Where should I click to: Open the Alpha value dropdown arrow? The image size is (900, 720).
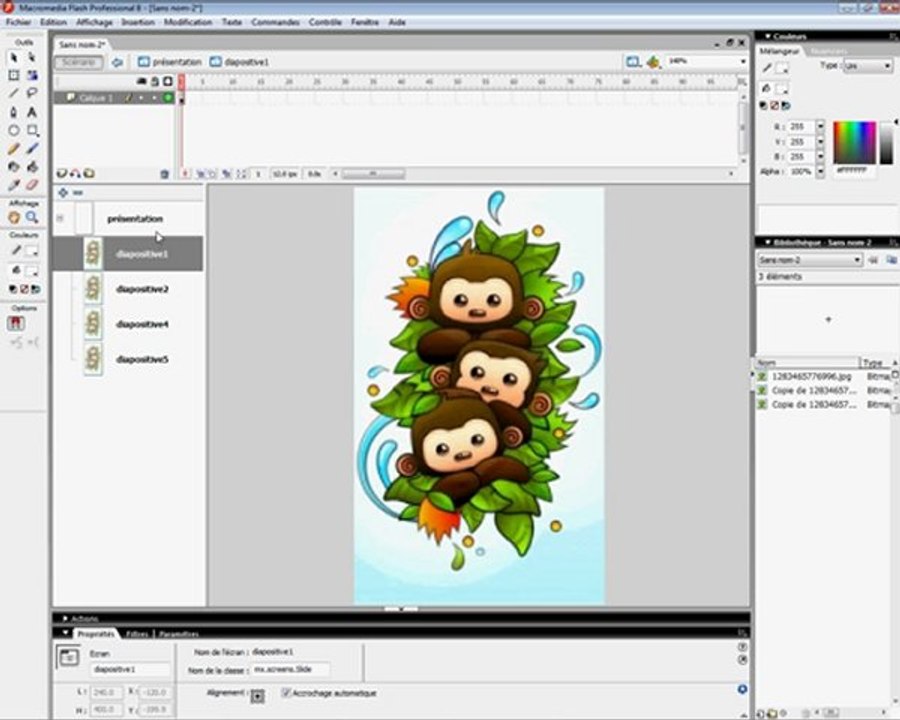[820, 171]
